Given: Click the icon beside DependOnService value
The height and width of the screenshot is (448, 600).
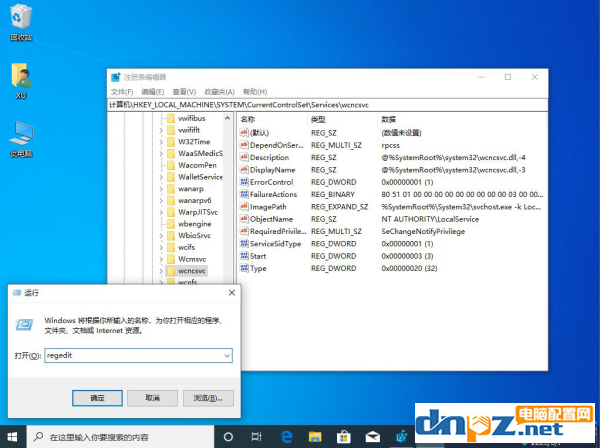Looking at the screenshot, I should (244, 145).
